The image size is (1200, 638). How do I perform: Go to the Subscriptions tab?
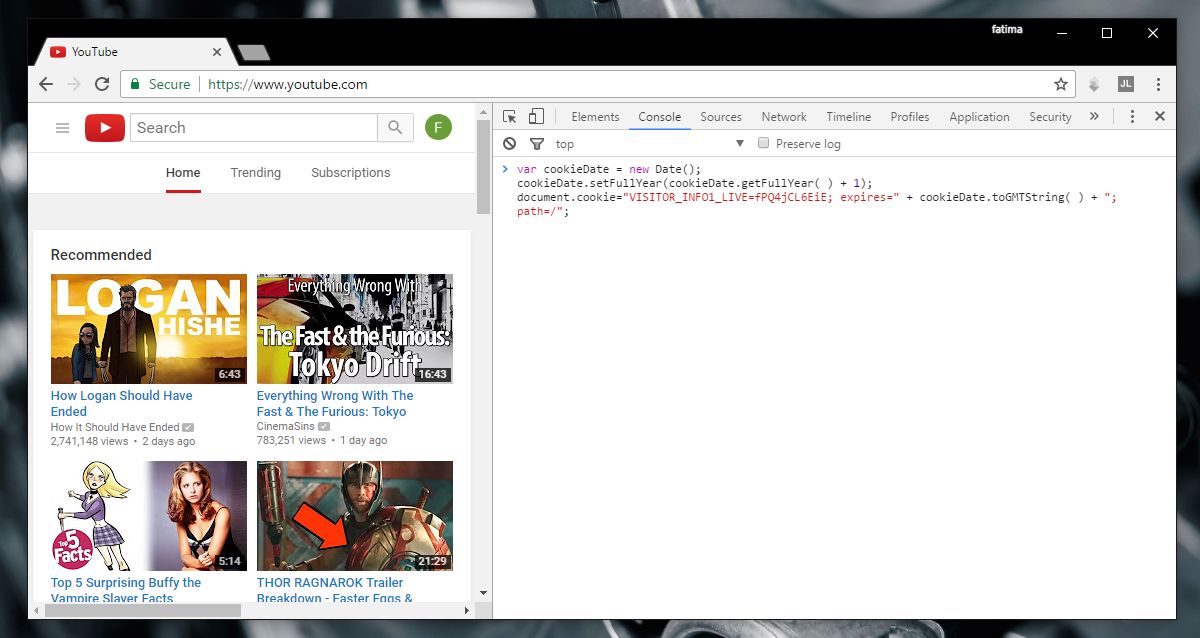[x=350, y=173]
